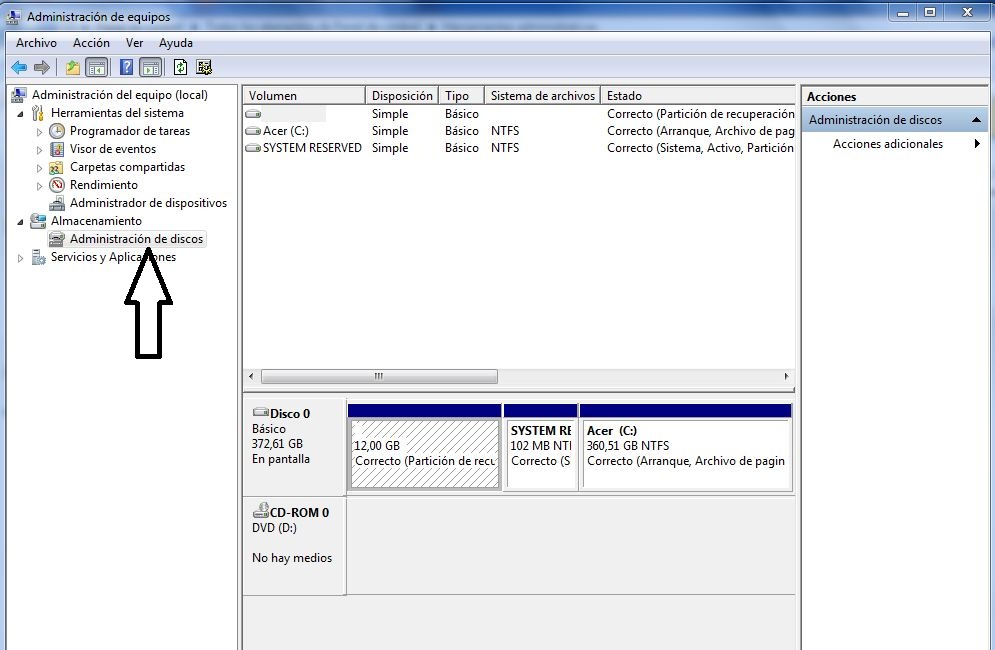Open the Acción menu
This screenshot has width=995, height=650.
(x=91, y=43)
